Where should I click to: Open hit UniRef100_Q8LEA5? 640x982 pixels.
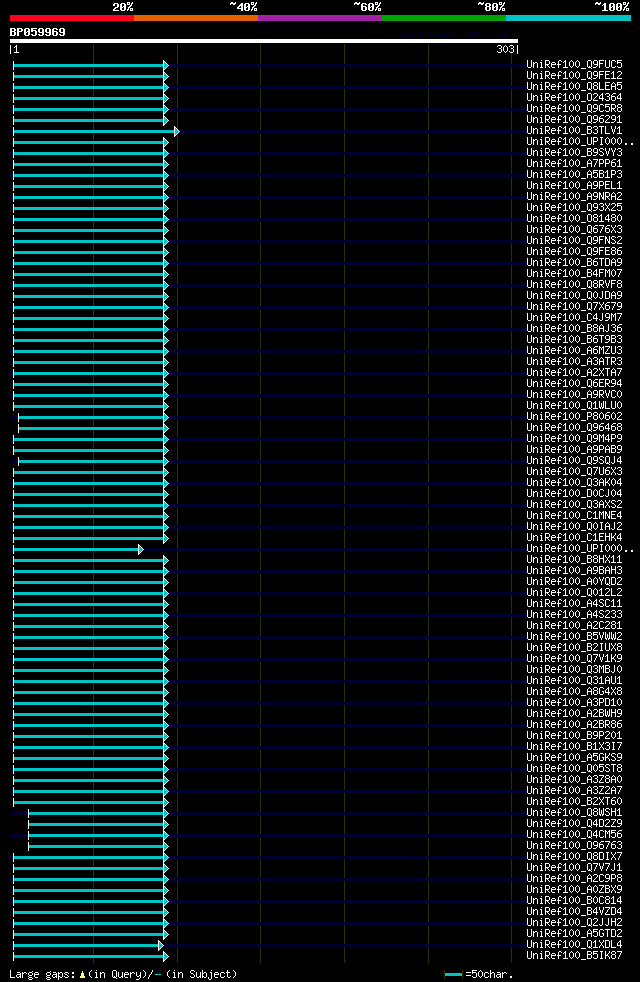(574, 86)
